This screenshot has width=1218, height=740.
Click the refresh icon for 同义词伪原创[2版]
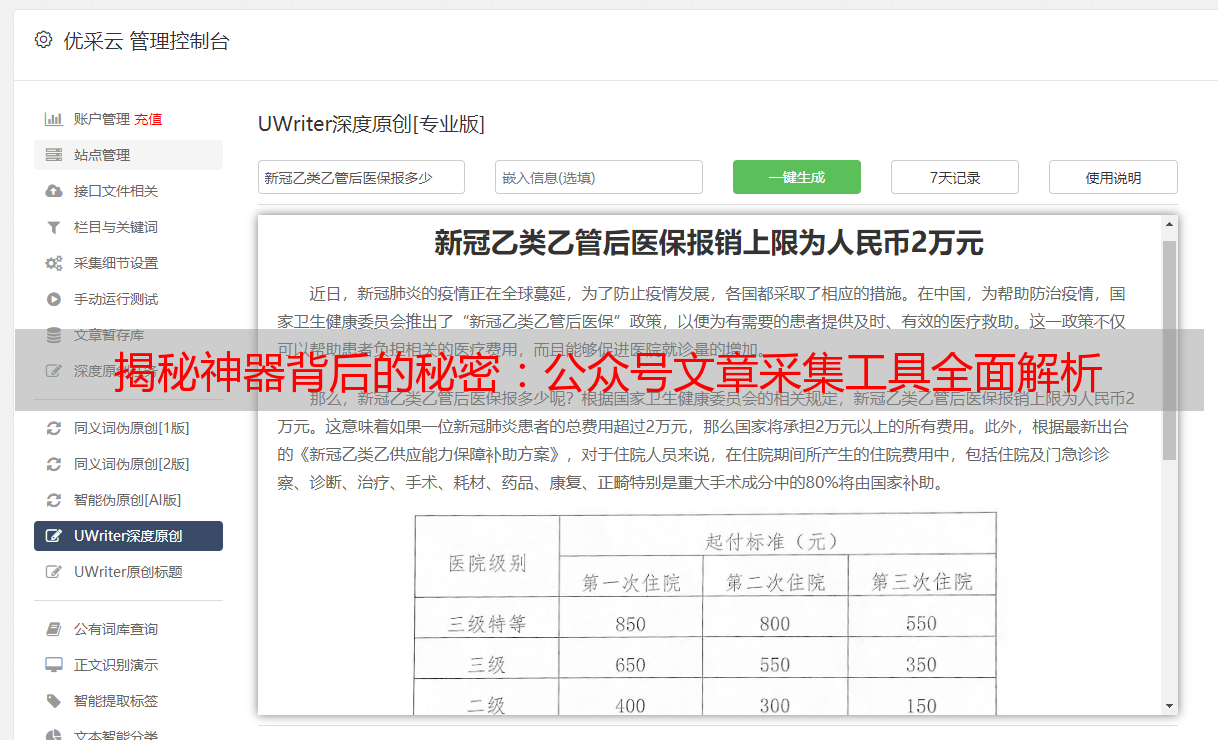coord(54,464)
